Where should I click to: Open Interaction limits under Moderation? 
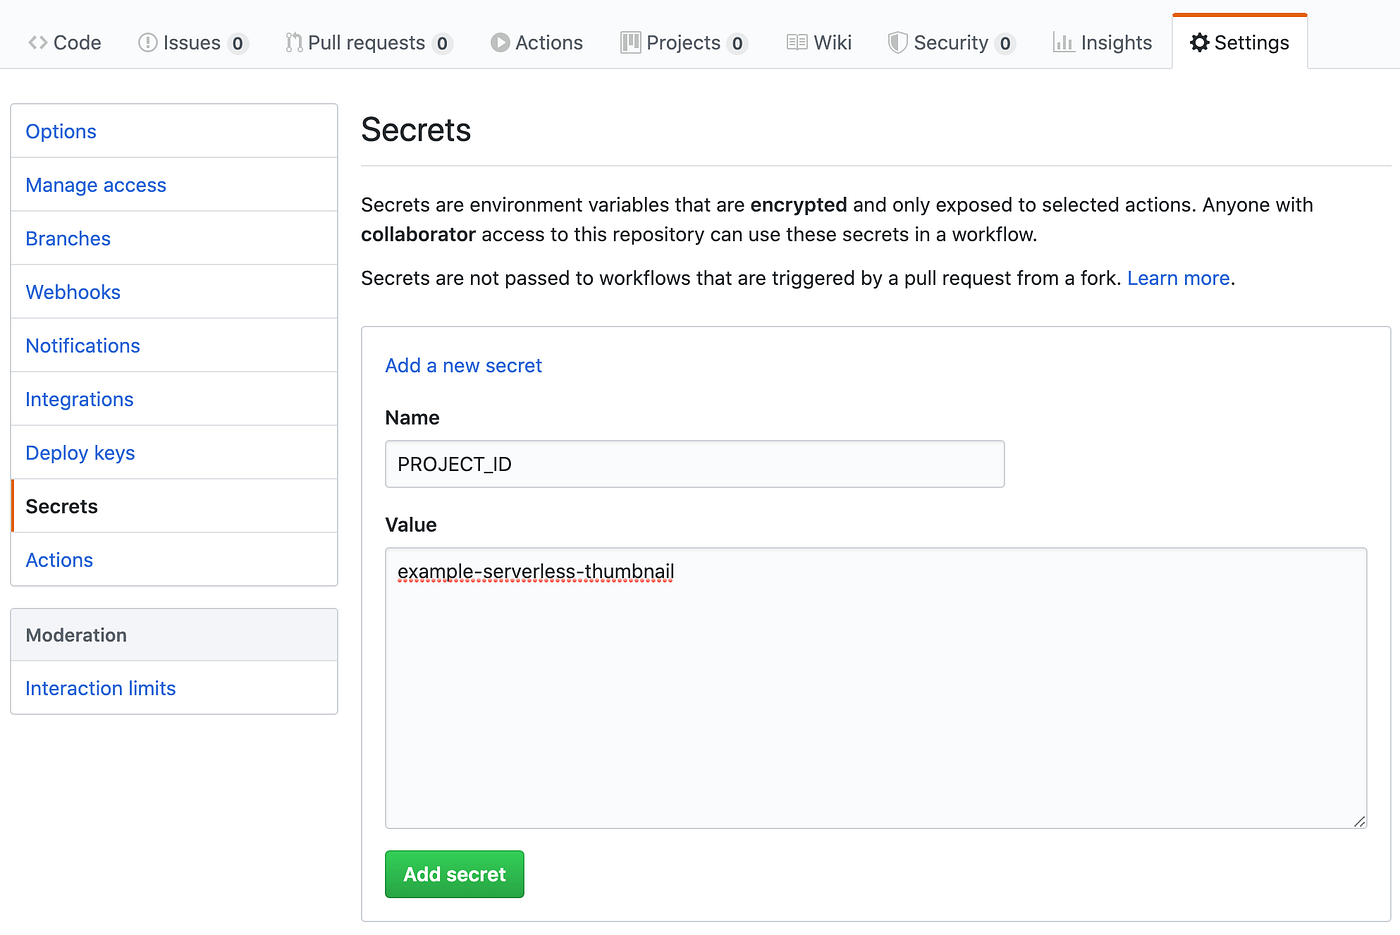[x=100, y=688]
